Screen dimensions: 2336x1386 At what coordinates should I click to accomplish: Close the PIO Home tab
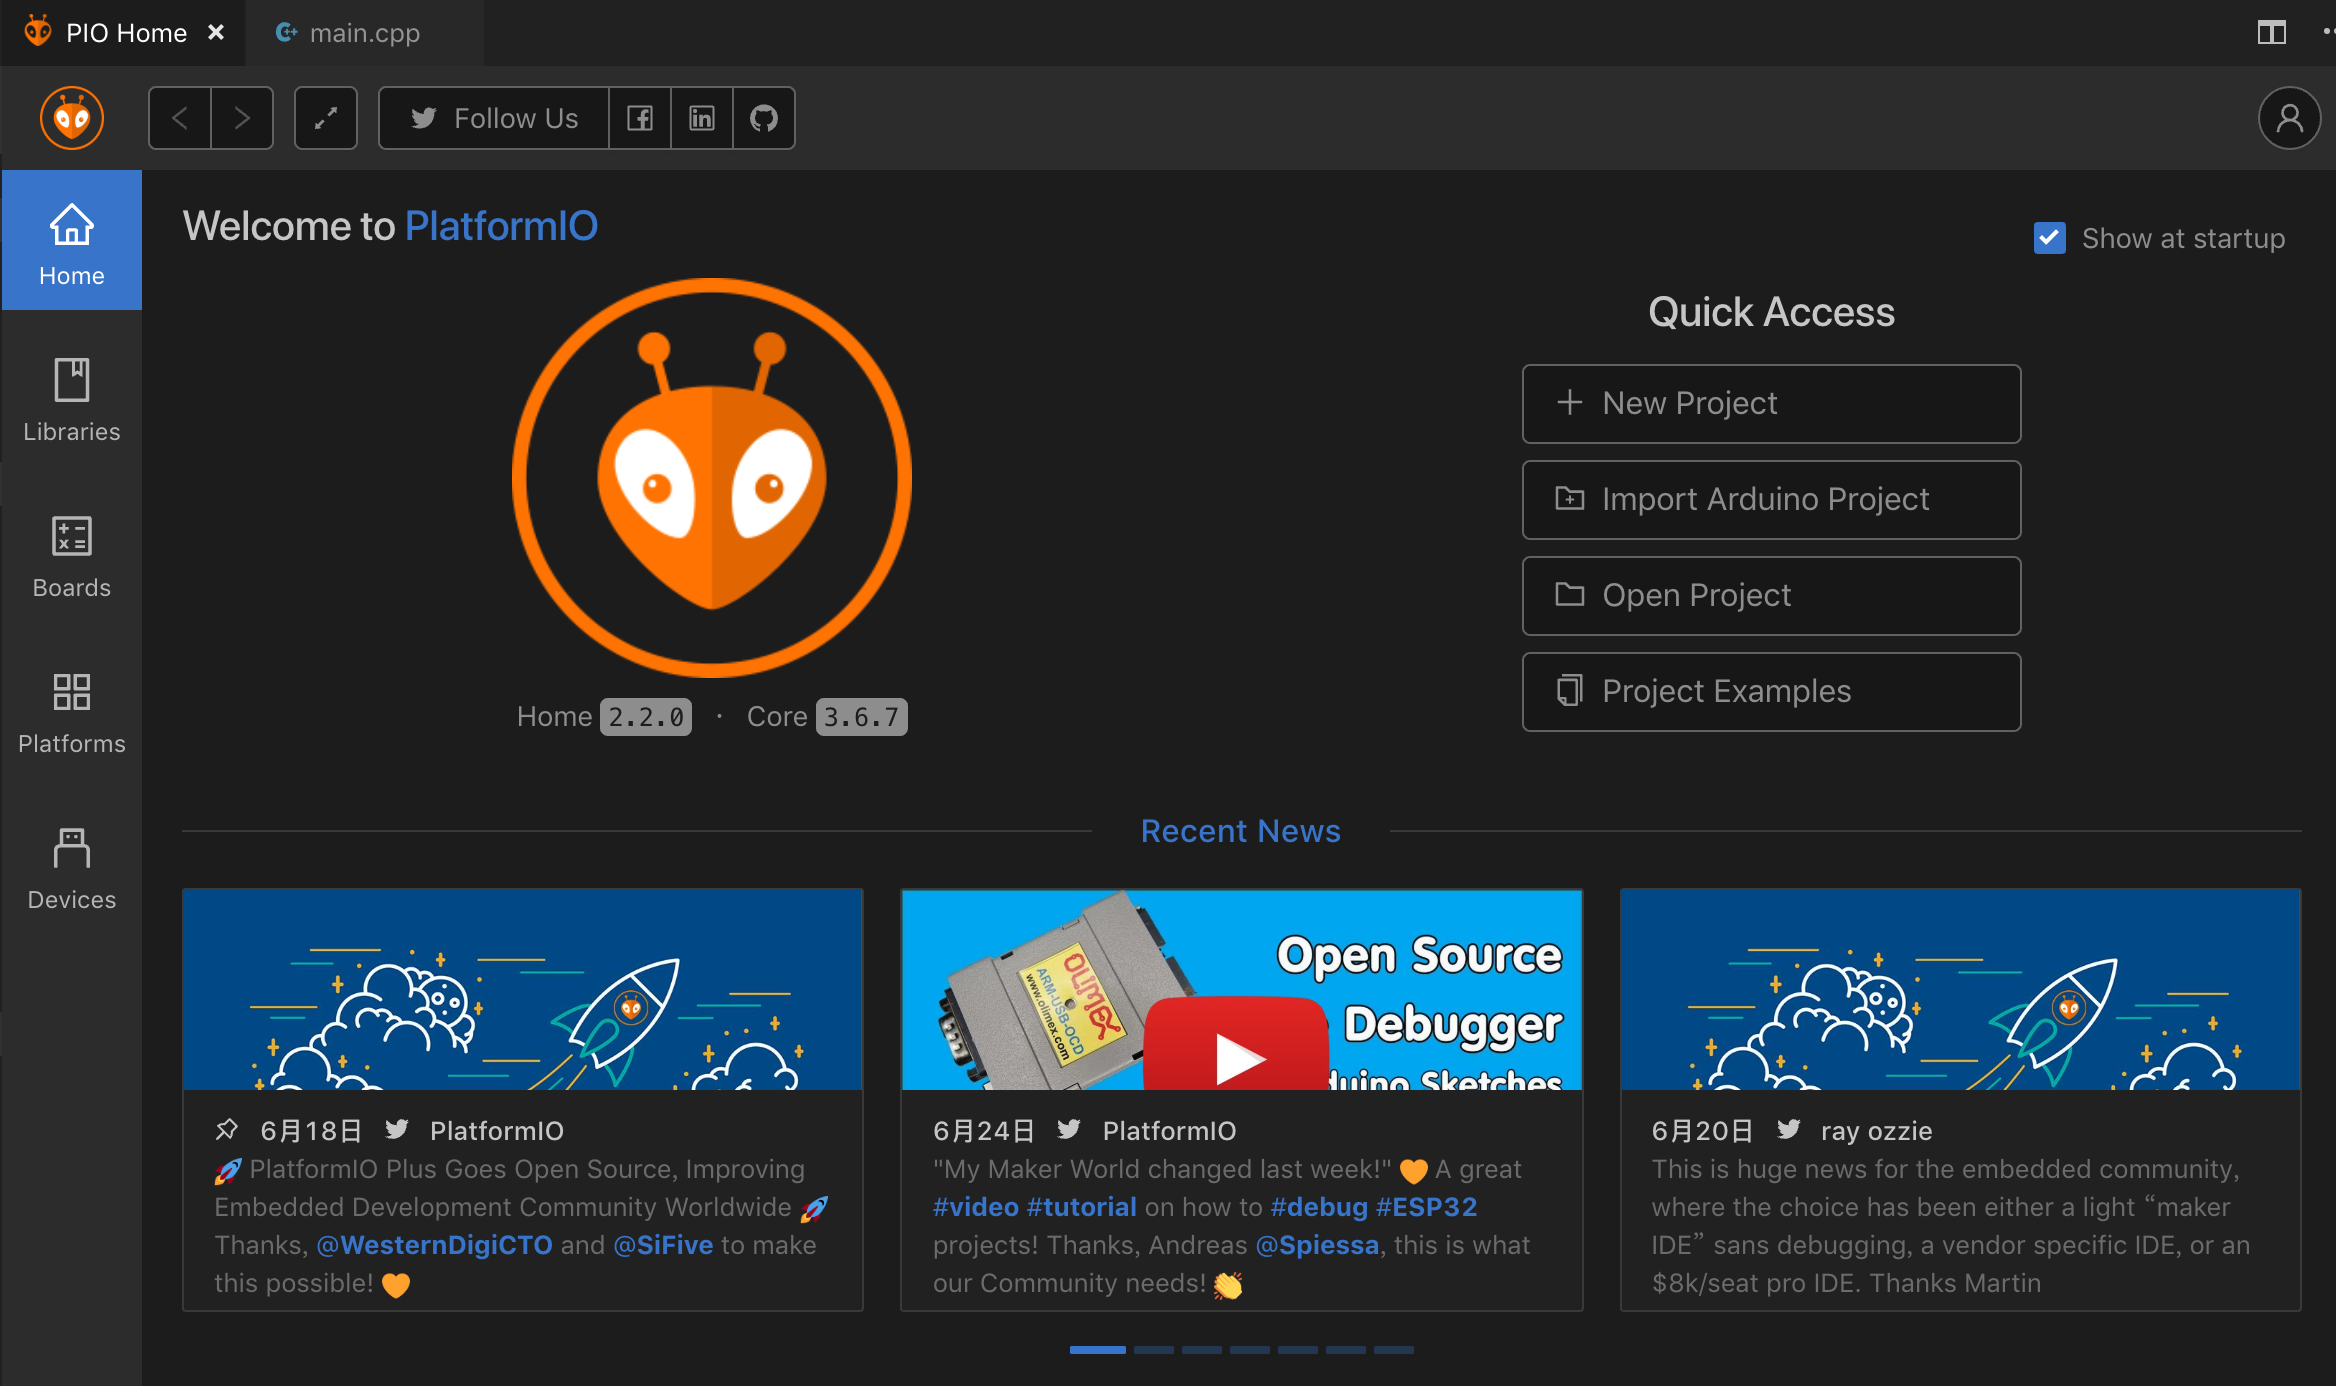(216, 33)
